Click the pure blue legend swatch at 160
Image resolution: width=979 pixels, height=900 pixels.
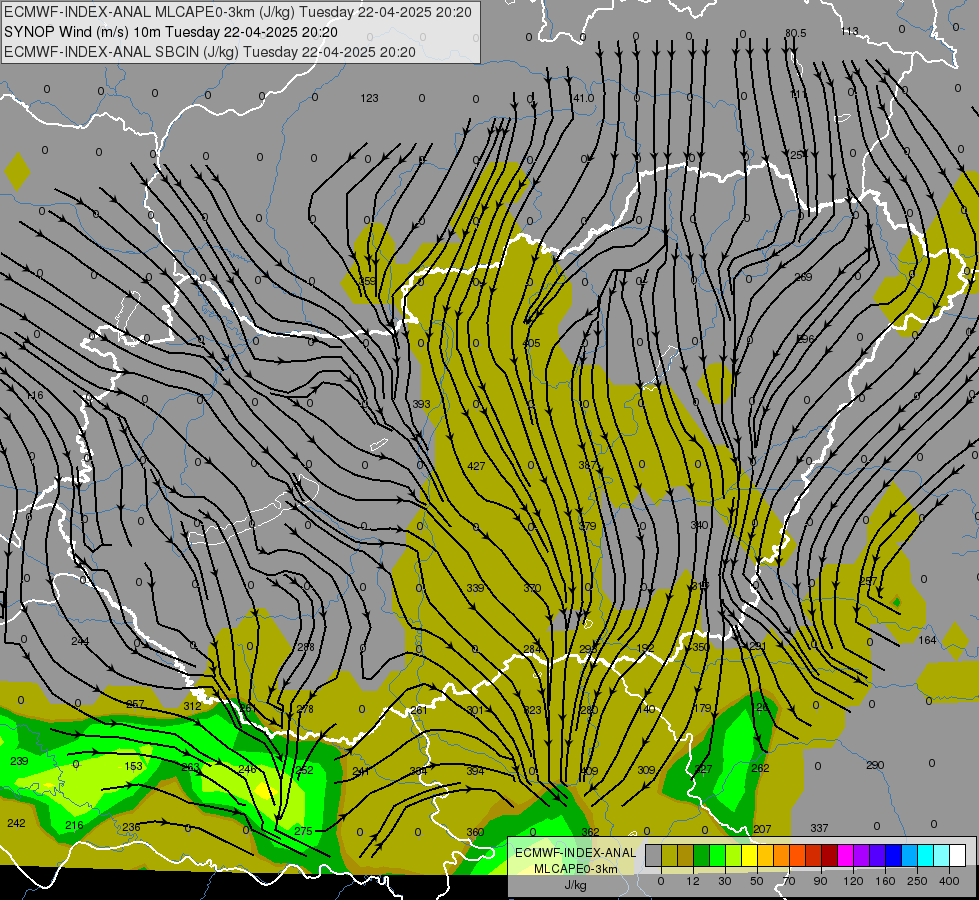click(894, 855)
